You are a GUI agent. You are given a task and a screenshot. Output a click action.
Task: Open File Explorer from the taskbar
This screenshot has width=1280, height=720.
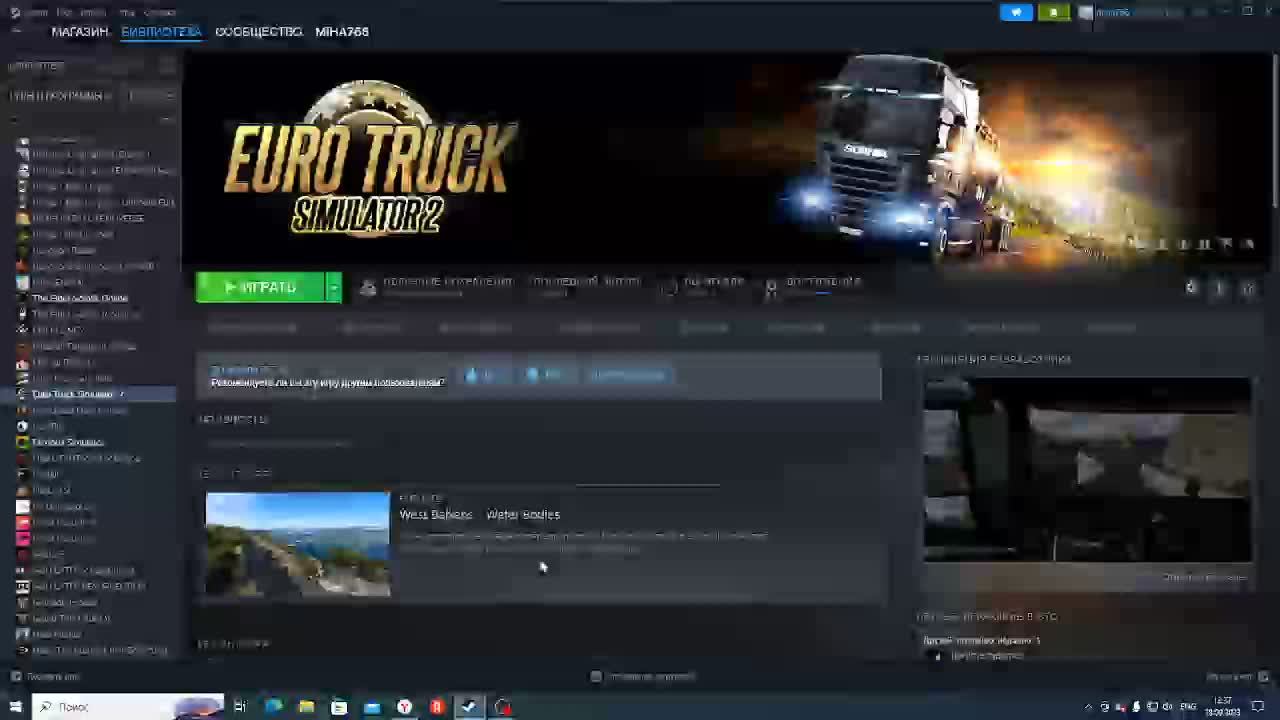click(306, 707)
